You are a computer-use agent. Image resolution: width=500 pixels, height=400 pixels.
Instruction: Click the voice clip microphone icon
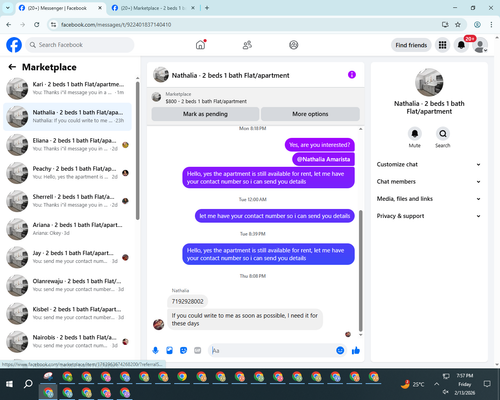coord(155,350)
